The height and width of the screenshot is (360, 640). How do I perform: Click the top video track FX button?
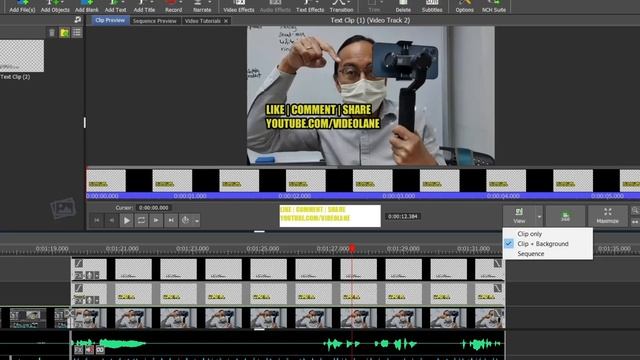click(x=79, y=276)
